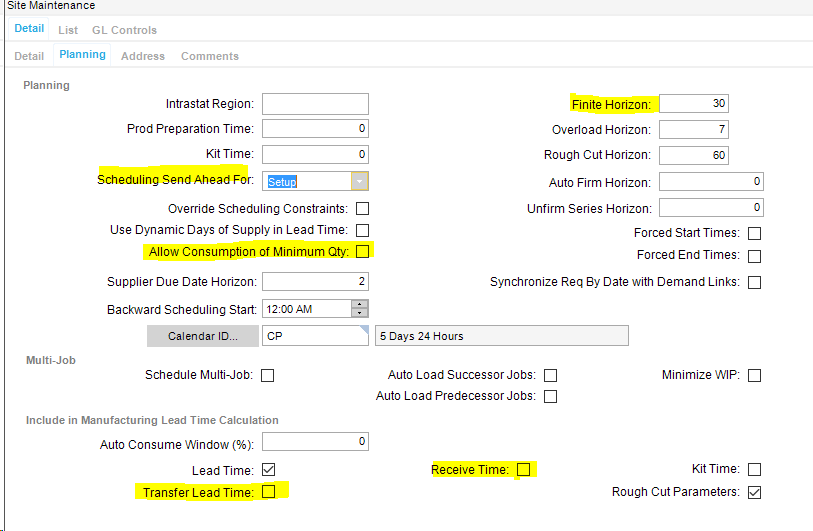This screenshot has width=813, height=531.
Task: Check Synchronize Req By Date with Demand Links
Action: point(754,283)
